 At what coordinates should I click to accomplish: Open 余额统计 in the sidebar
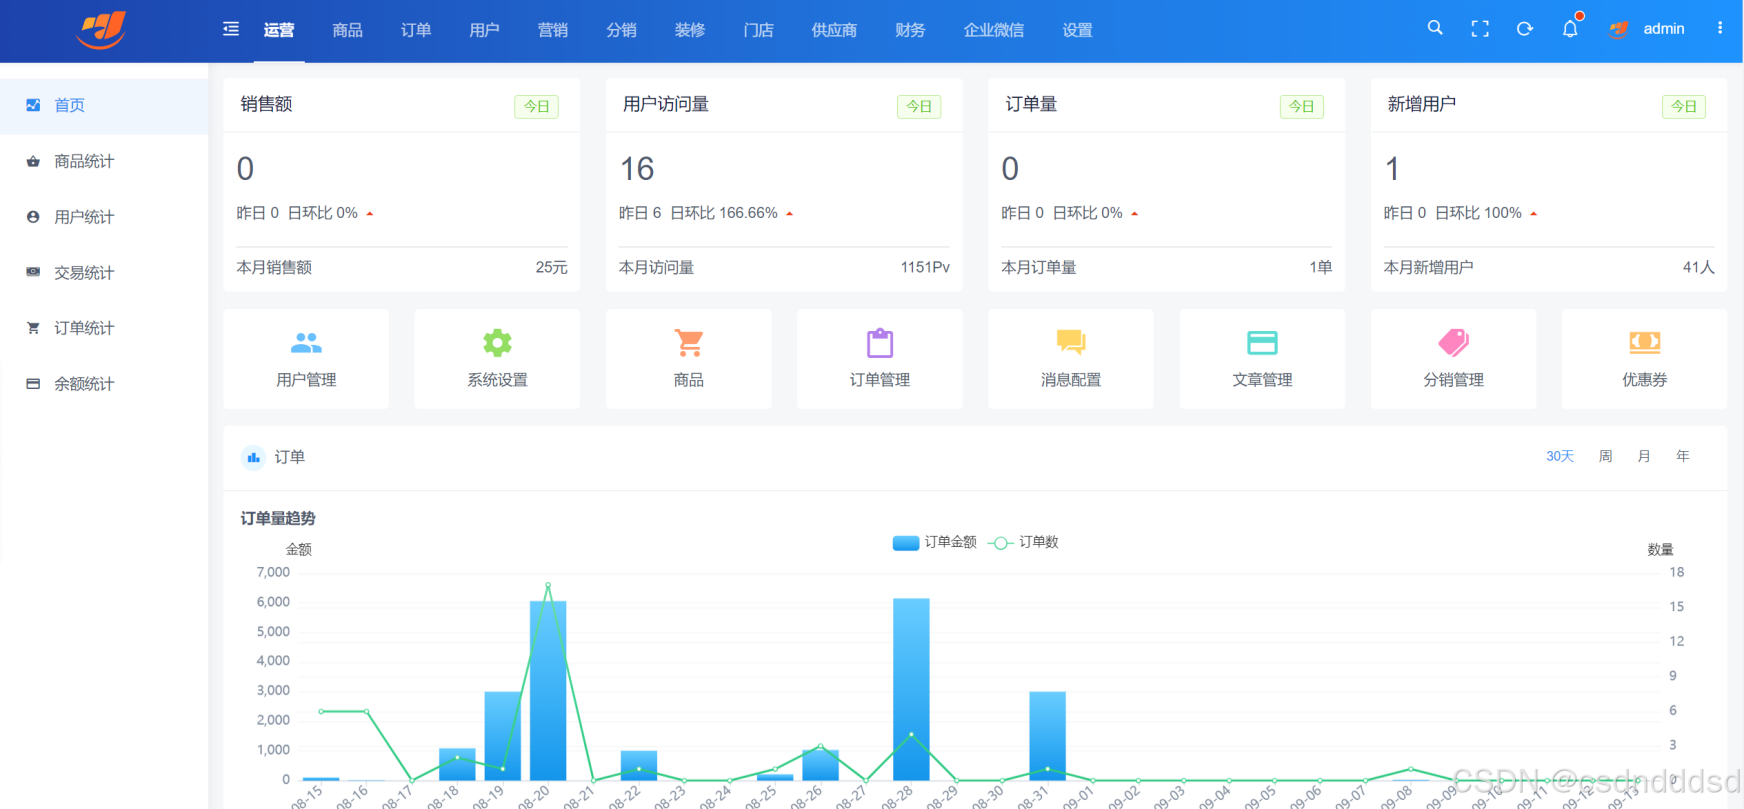click(104, 384)
